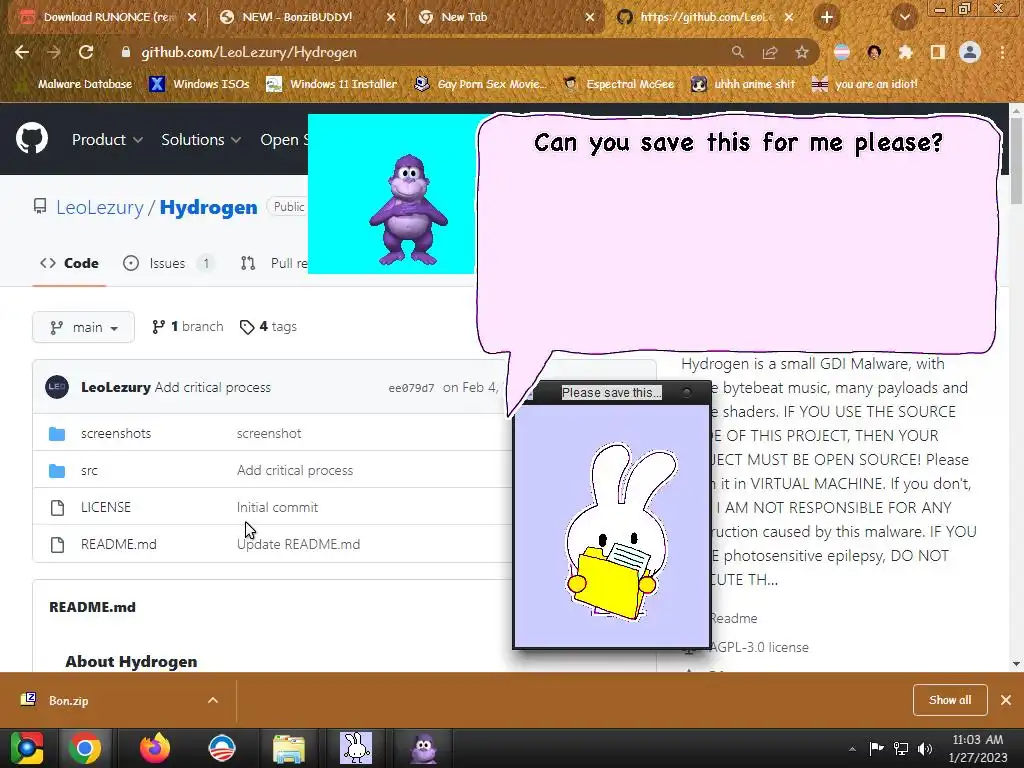Open the BonziBuddy taskbar icon
The height and width of the screenshot is (768, 1024).
pos(424,748)
